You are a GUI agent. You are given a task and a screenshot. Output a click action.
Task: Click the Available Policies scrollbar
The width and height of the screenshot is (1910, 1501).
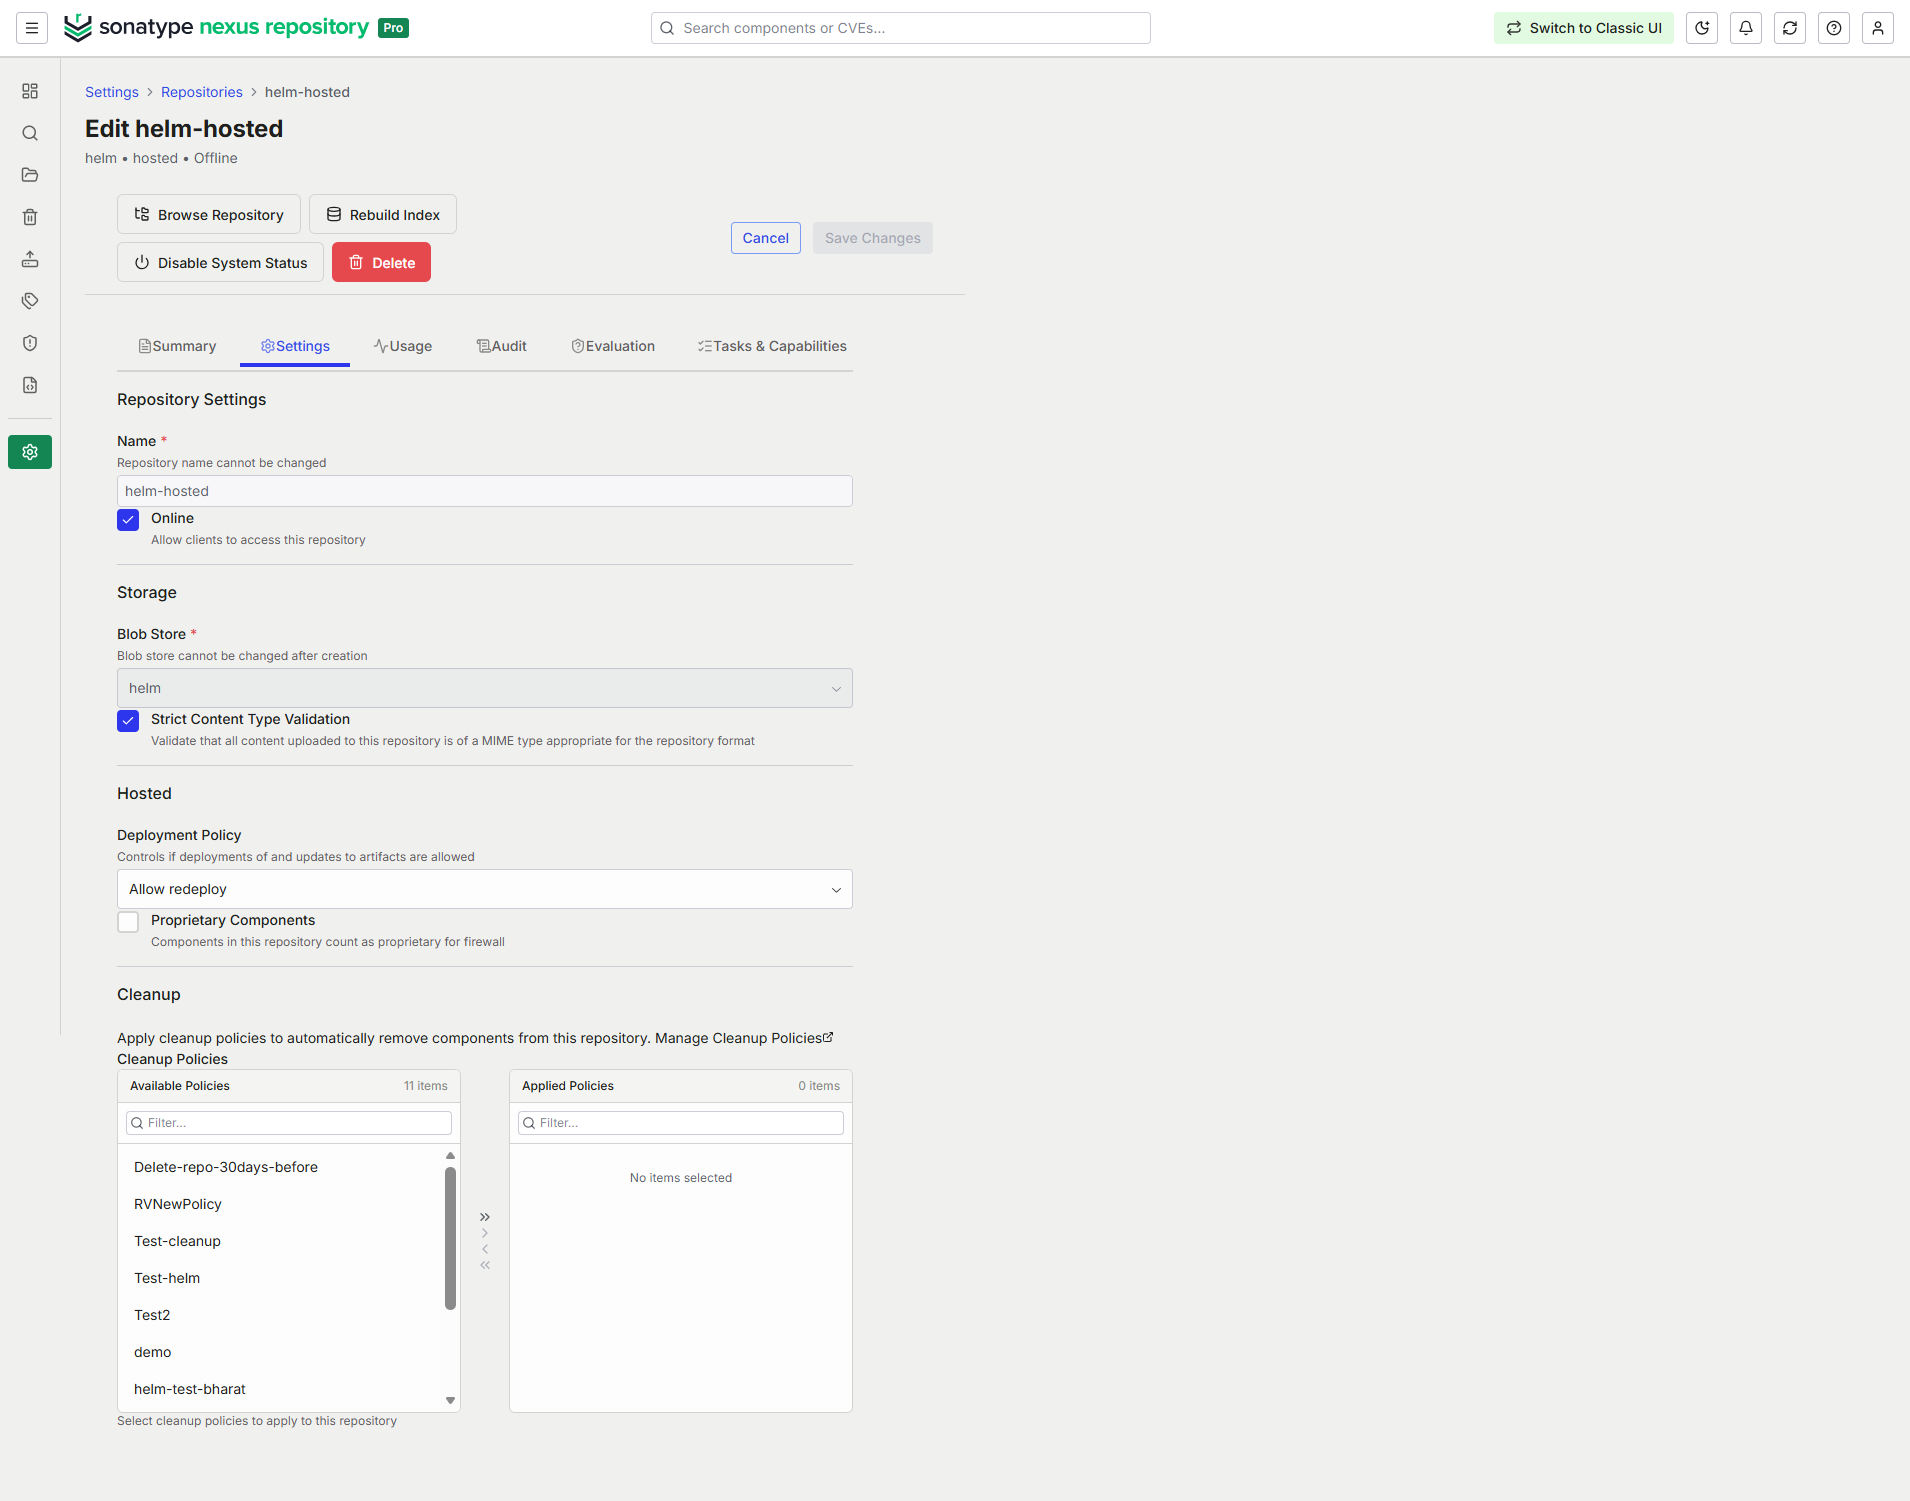coord(450,1238)
